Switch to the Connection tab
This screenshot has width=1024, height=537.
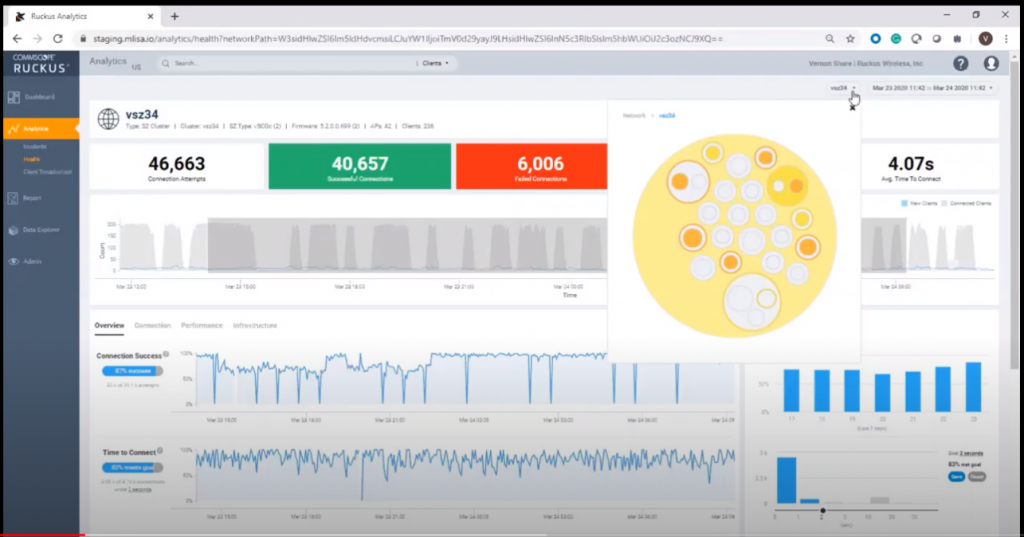pos(152,325)
